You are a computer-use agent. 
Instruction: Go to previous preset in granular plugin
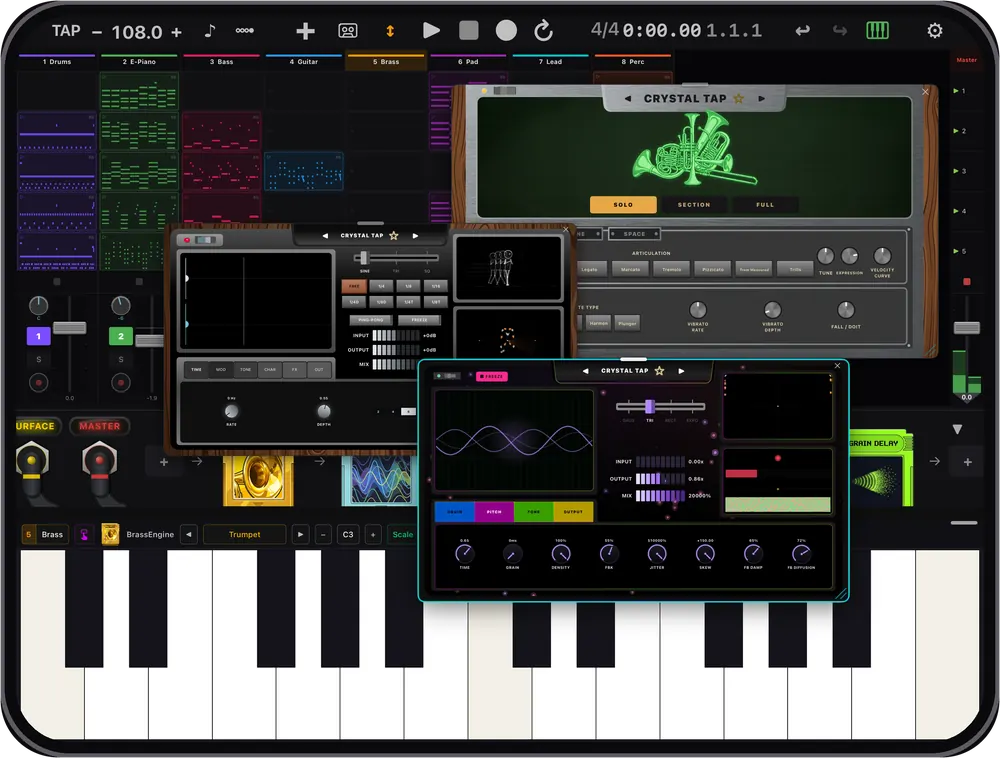click(585, 371)
